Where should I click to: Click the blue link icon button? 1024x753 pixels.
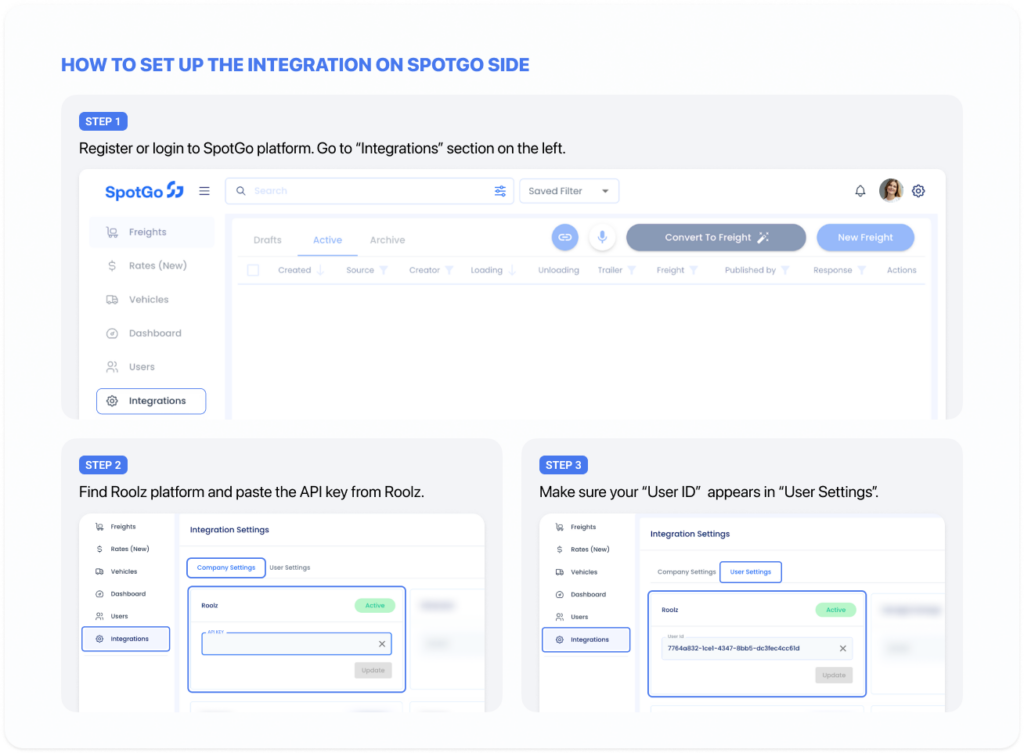click(x=565, y=237)
